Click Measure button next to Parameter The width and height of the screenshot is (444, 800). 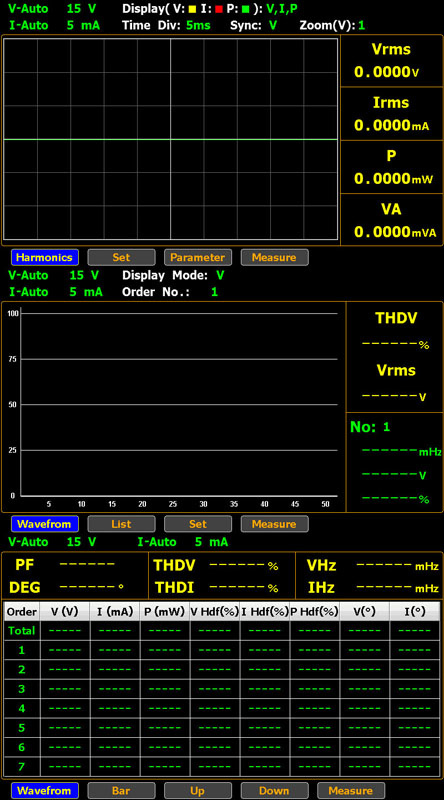(275, 257)
